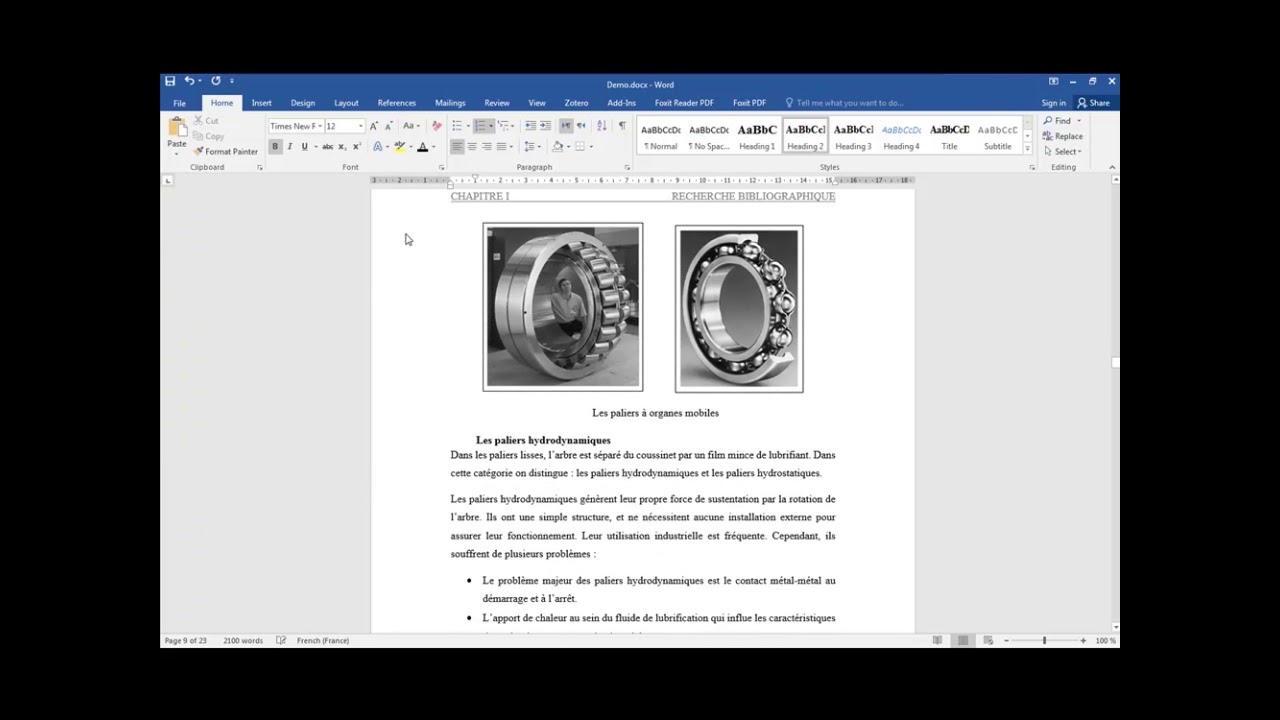Screen dimensions: 1280x720
Task: Toggle Align Left for the paragraph
Action: tap(457, 147)
